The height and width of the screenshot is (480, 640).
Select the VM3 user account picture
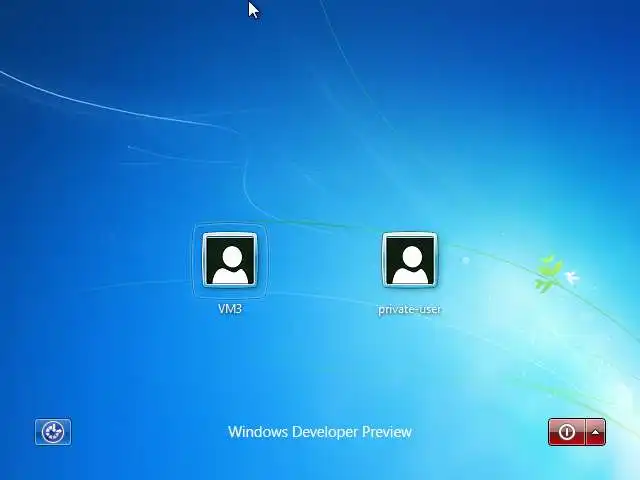tap(230, 260)
